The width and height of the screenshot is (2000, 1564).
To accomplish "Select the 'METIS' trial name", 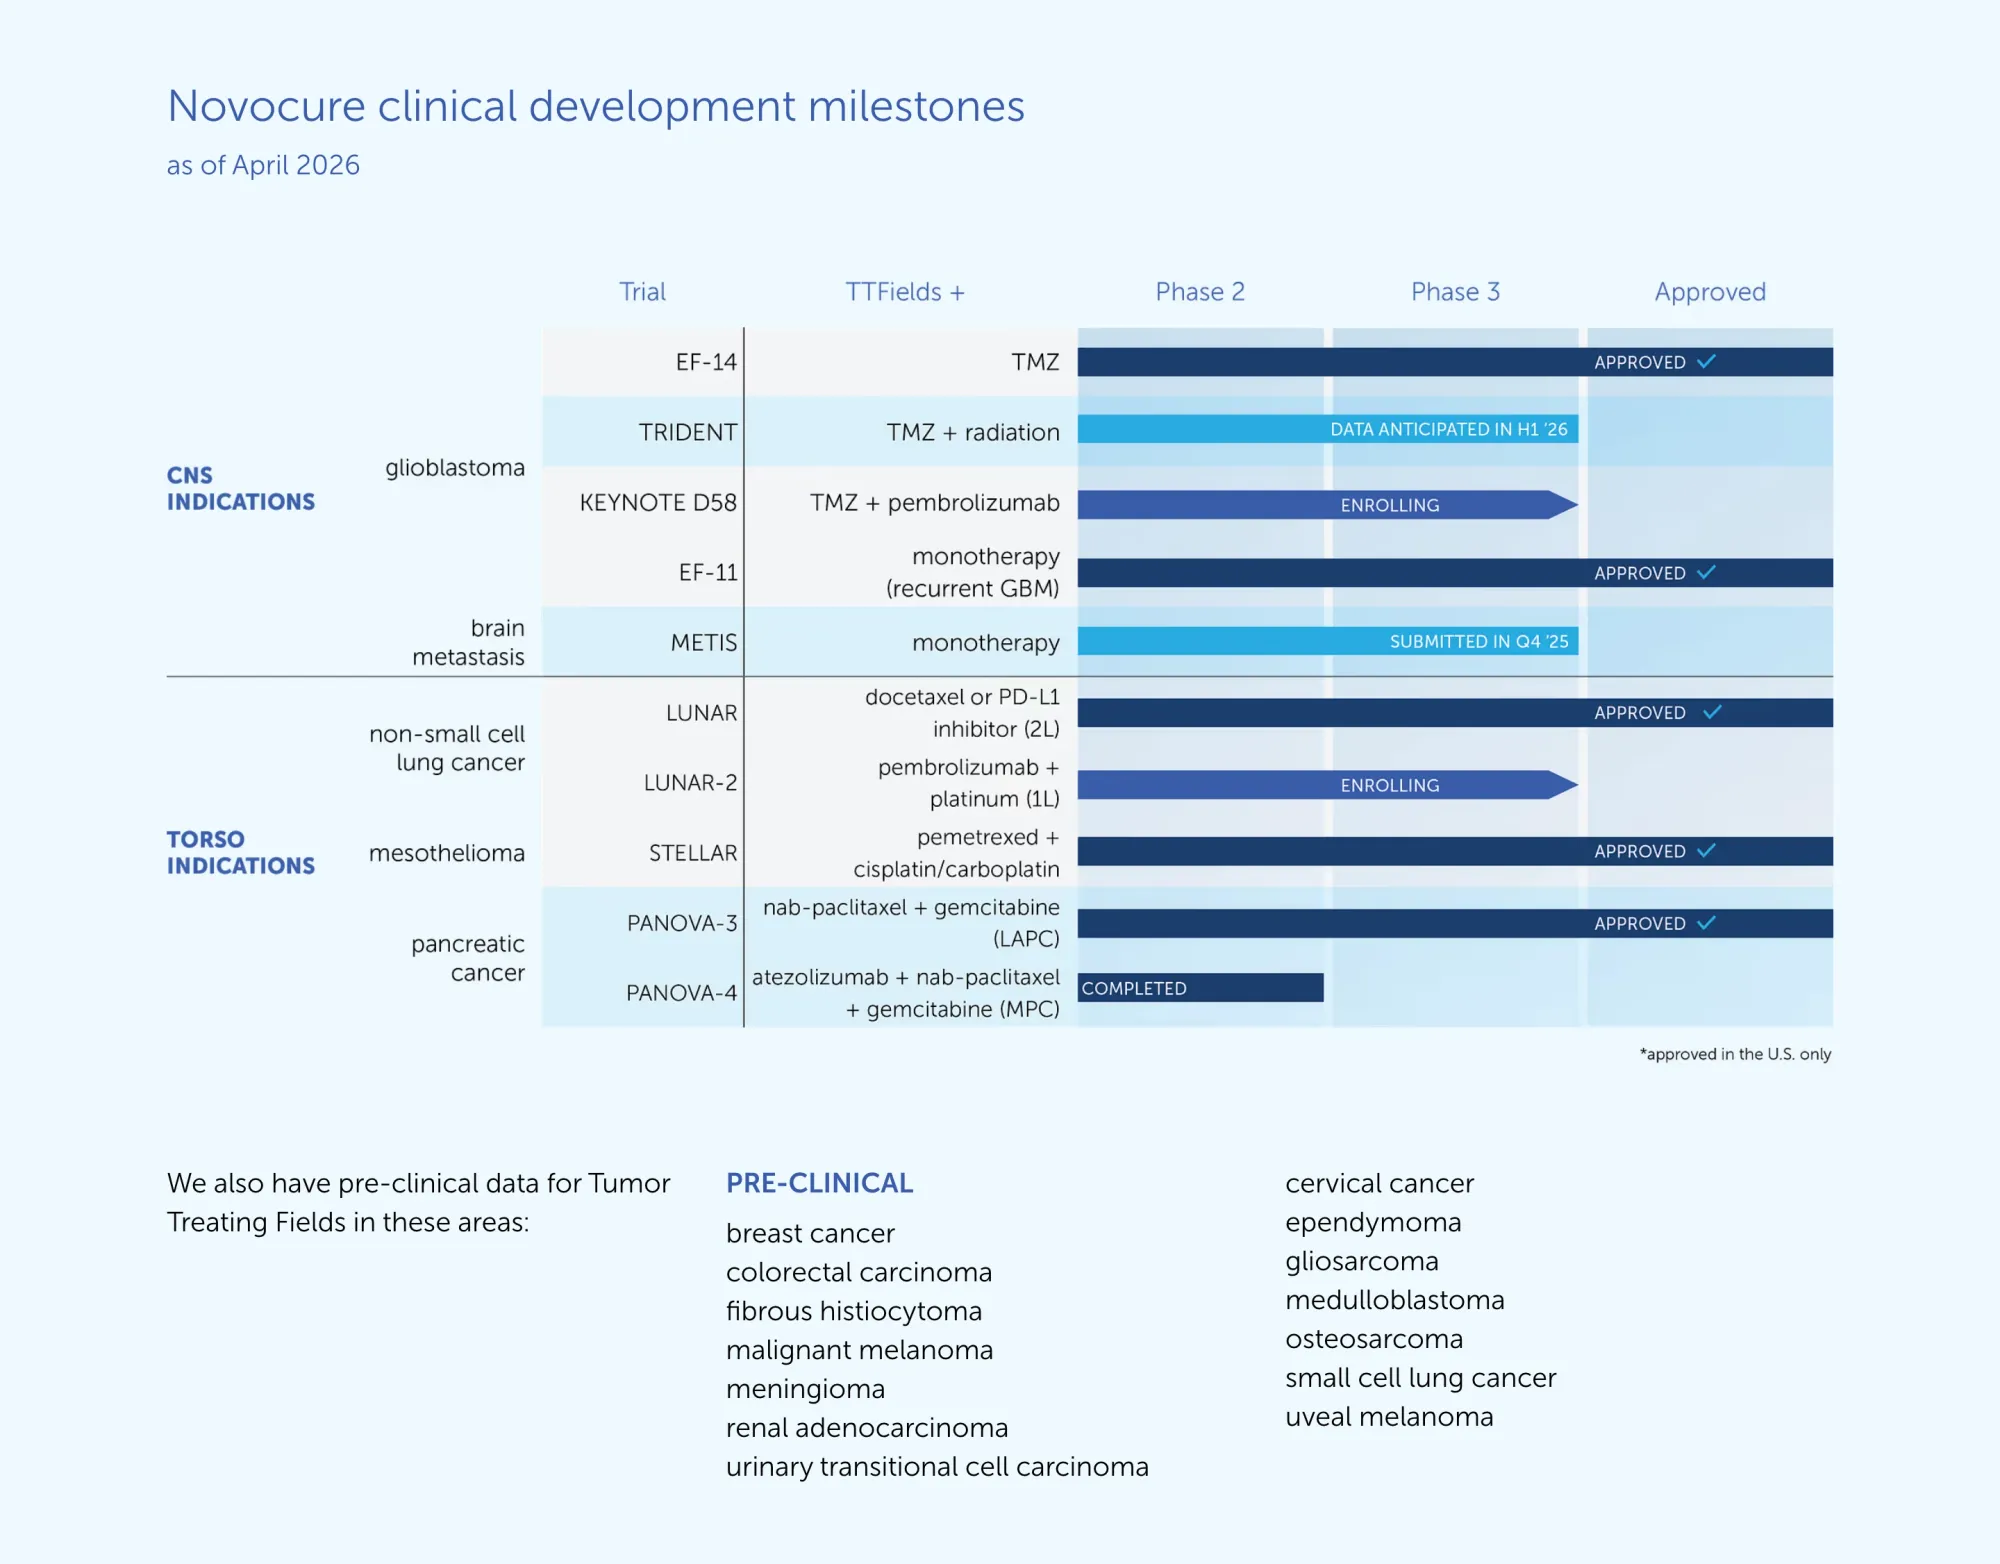I will point(704,642).
